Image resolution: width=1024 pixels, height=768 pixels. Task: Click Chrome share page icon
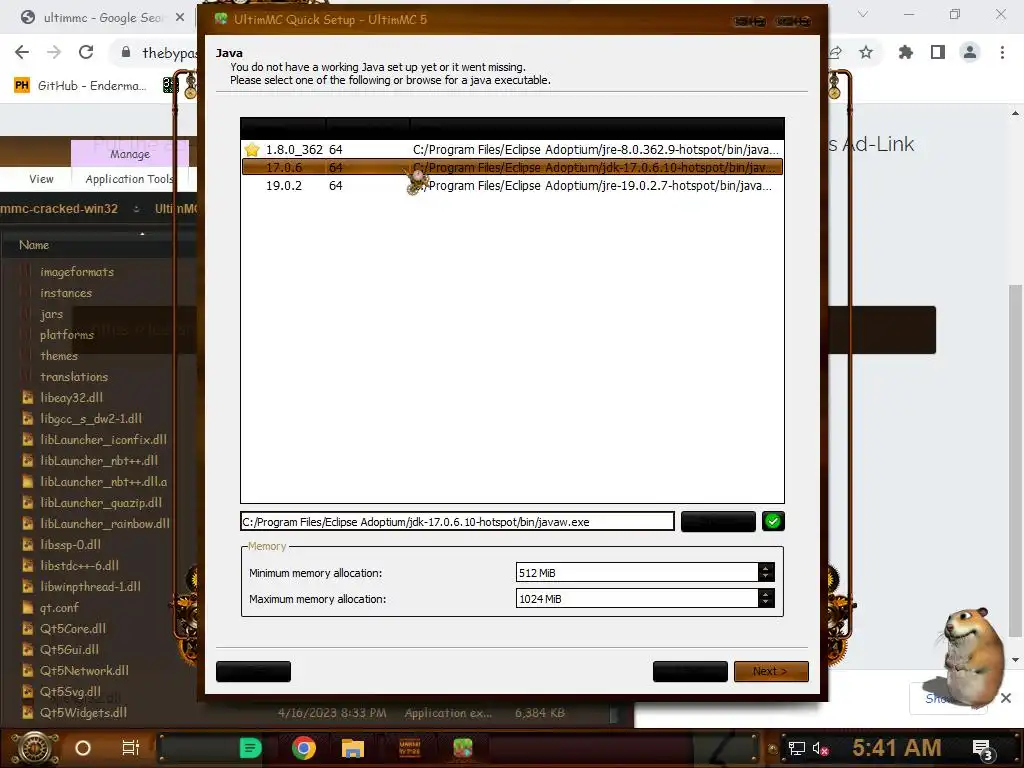click(x=835, y=52)
